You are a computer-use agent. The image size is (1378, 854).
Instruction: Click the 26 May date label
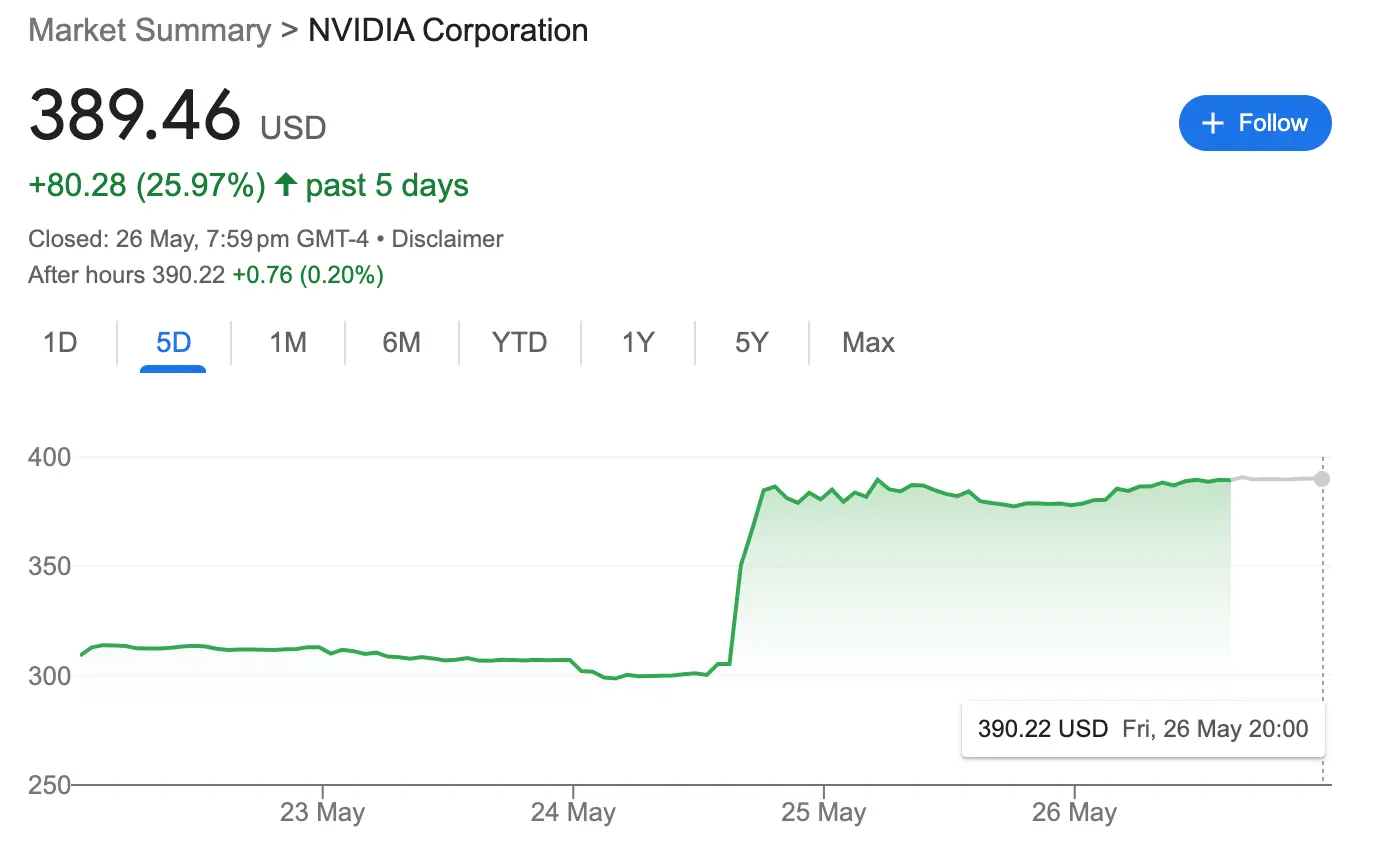click(1074, 812)
